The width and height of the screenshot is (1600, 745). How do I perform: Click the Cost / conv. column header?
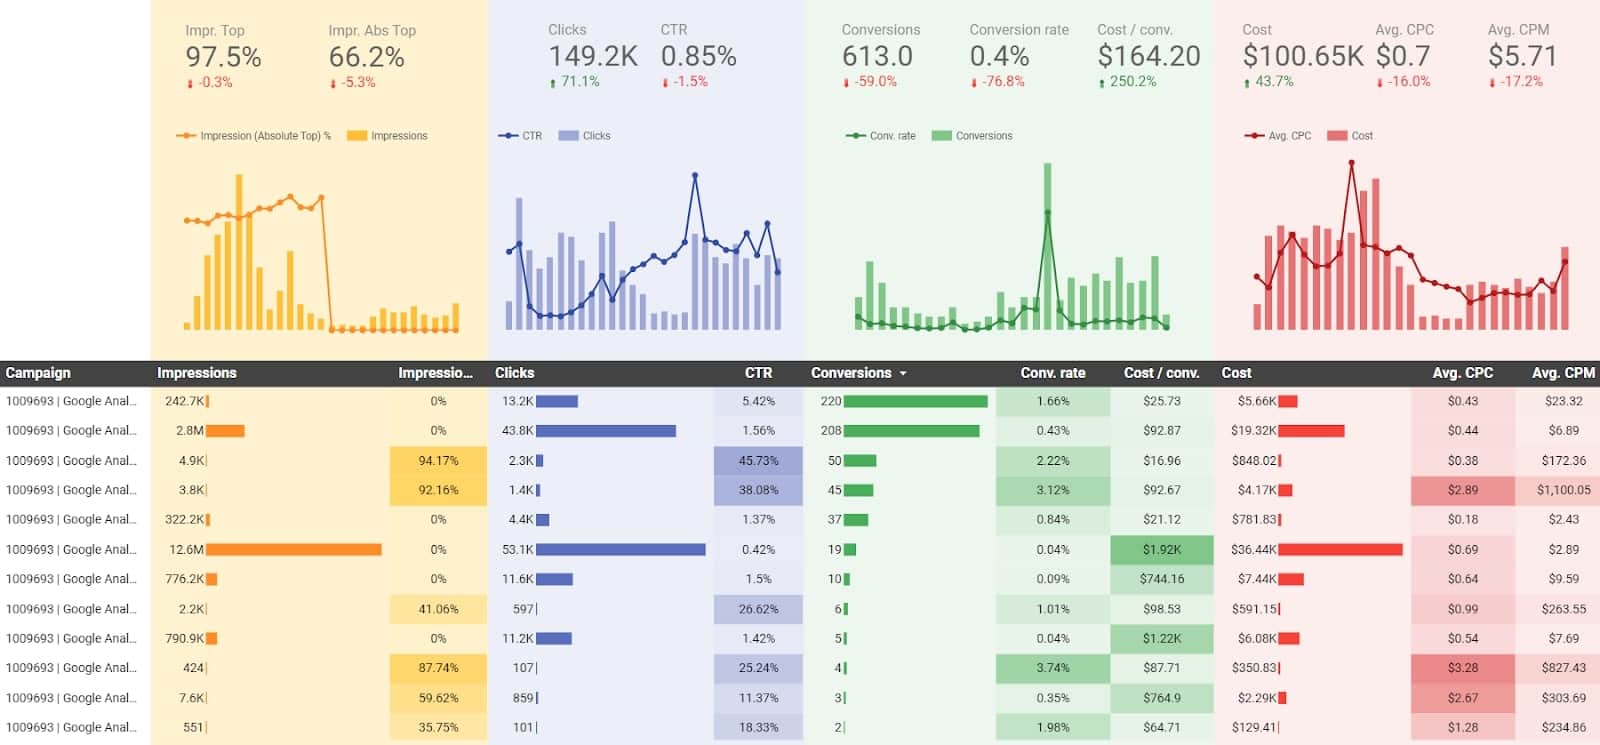(1161, 373)
